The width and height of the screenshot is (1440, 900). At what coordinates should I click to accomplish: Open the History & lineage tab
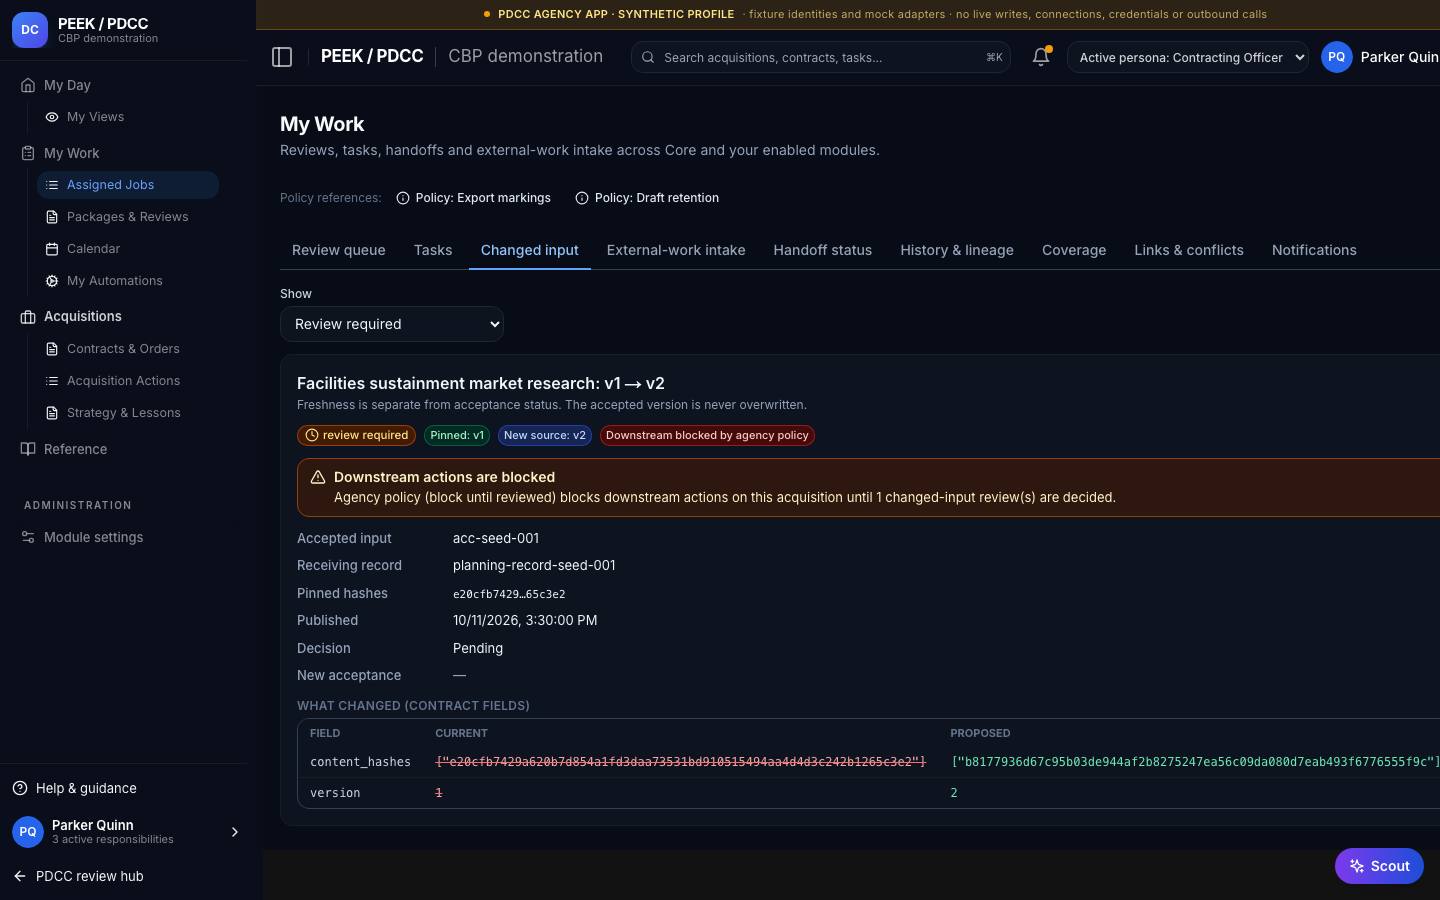click(x=957, y=250)
